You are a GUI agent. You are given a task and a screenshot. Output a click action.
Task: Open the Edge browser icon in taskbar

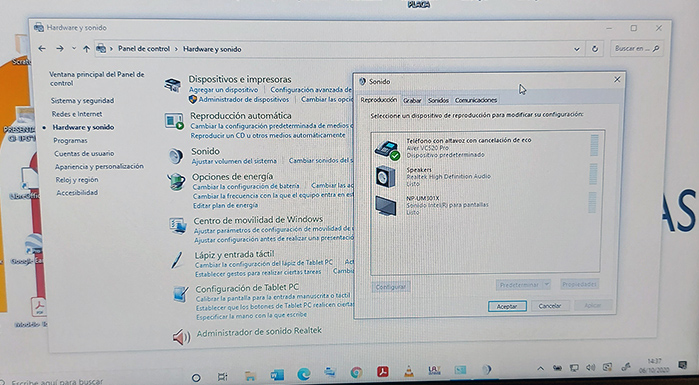point(304,373)
